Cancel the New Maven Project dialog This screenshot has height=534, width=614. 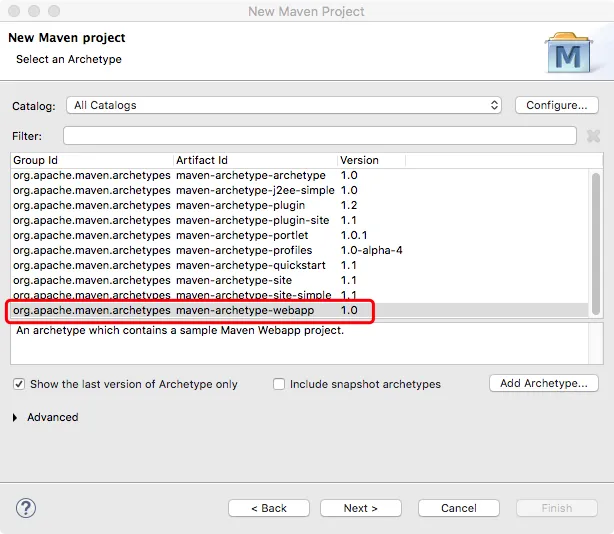[x=459, y=508]
